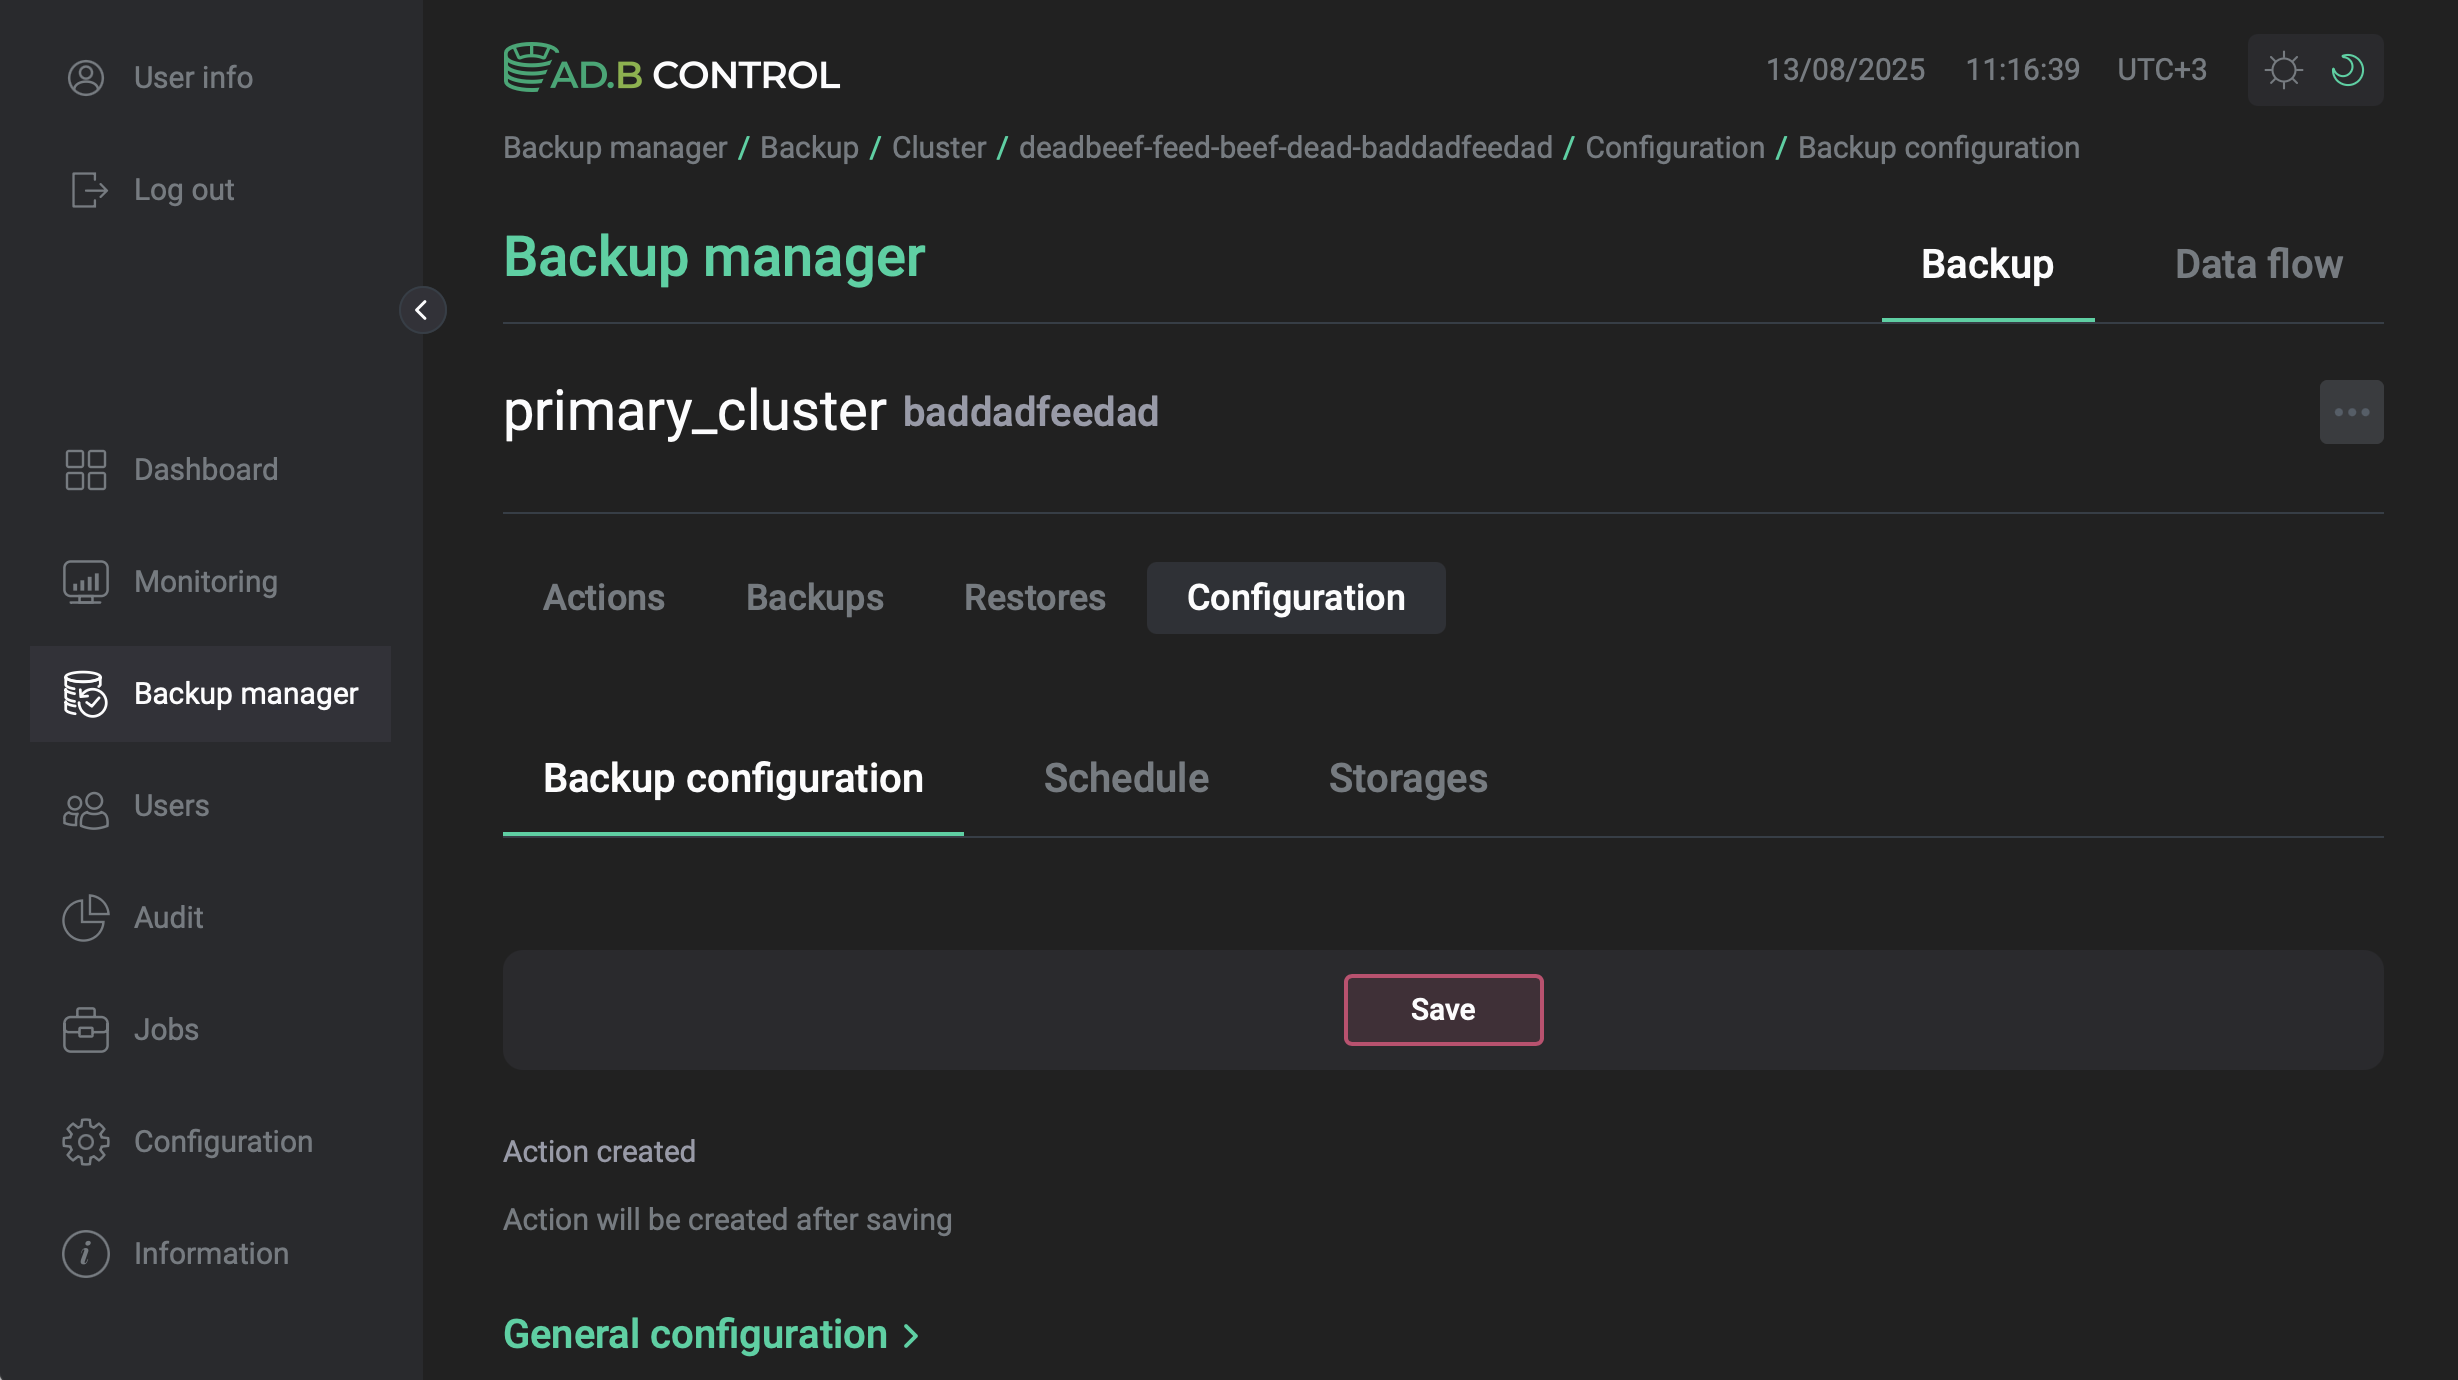
Task: Switch to the Storages tab
Action: (x=1407, y=778)
